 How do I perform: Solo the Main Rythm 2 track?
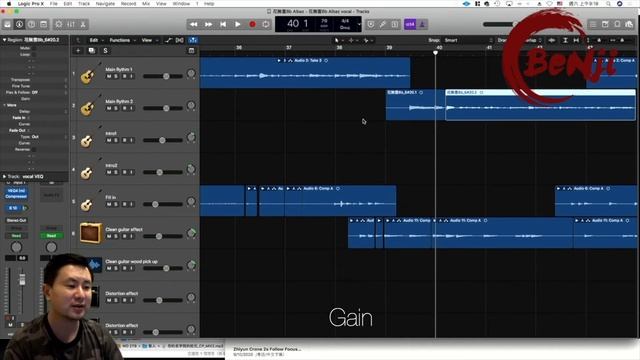116,108
